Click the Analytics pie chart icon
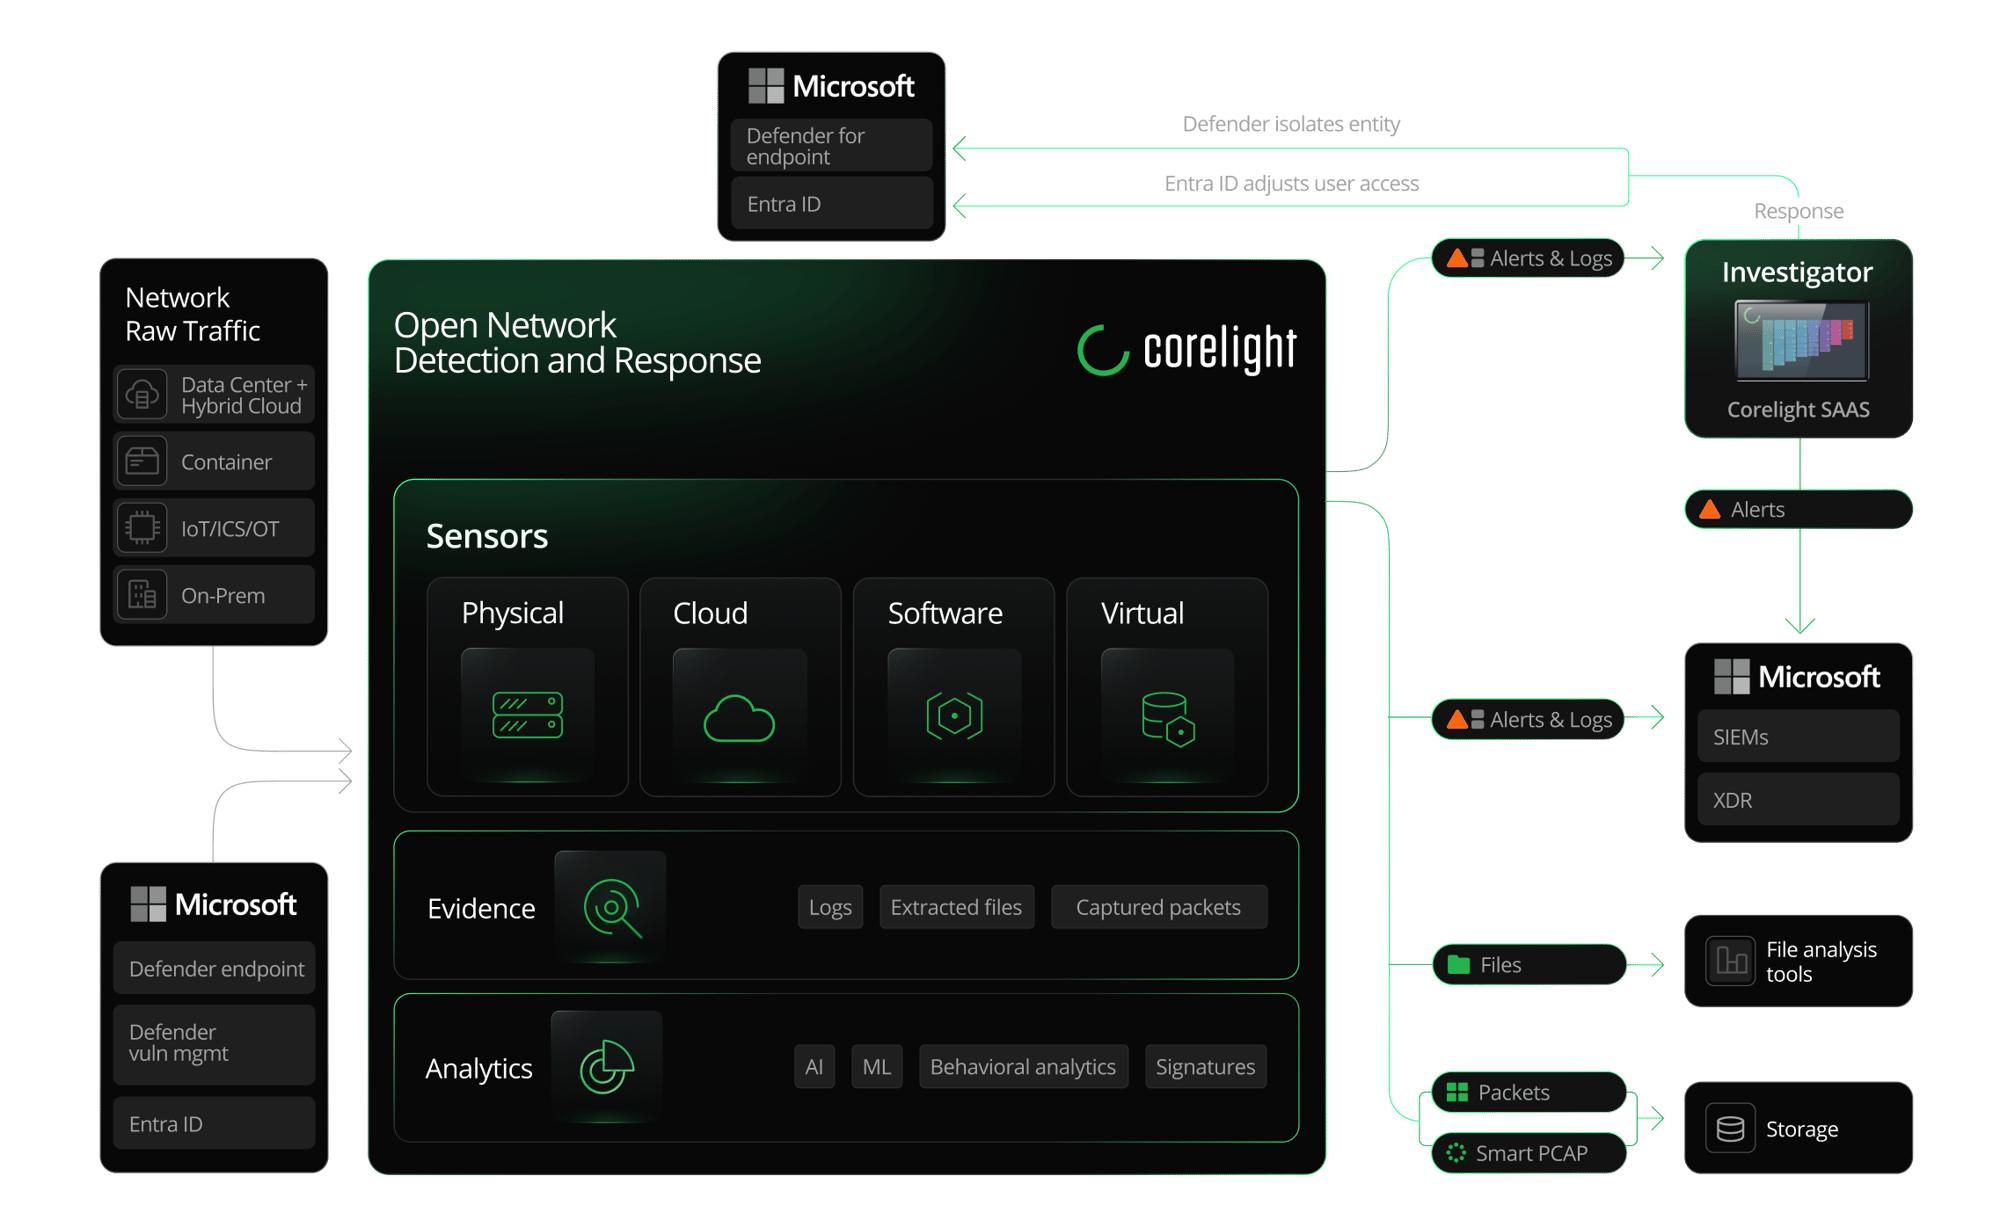The width and height of the screenshot is (2000, 1227). pyautogui.click(x=607, y=1066)
